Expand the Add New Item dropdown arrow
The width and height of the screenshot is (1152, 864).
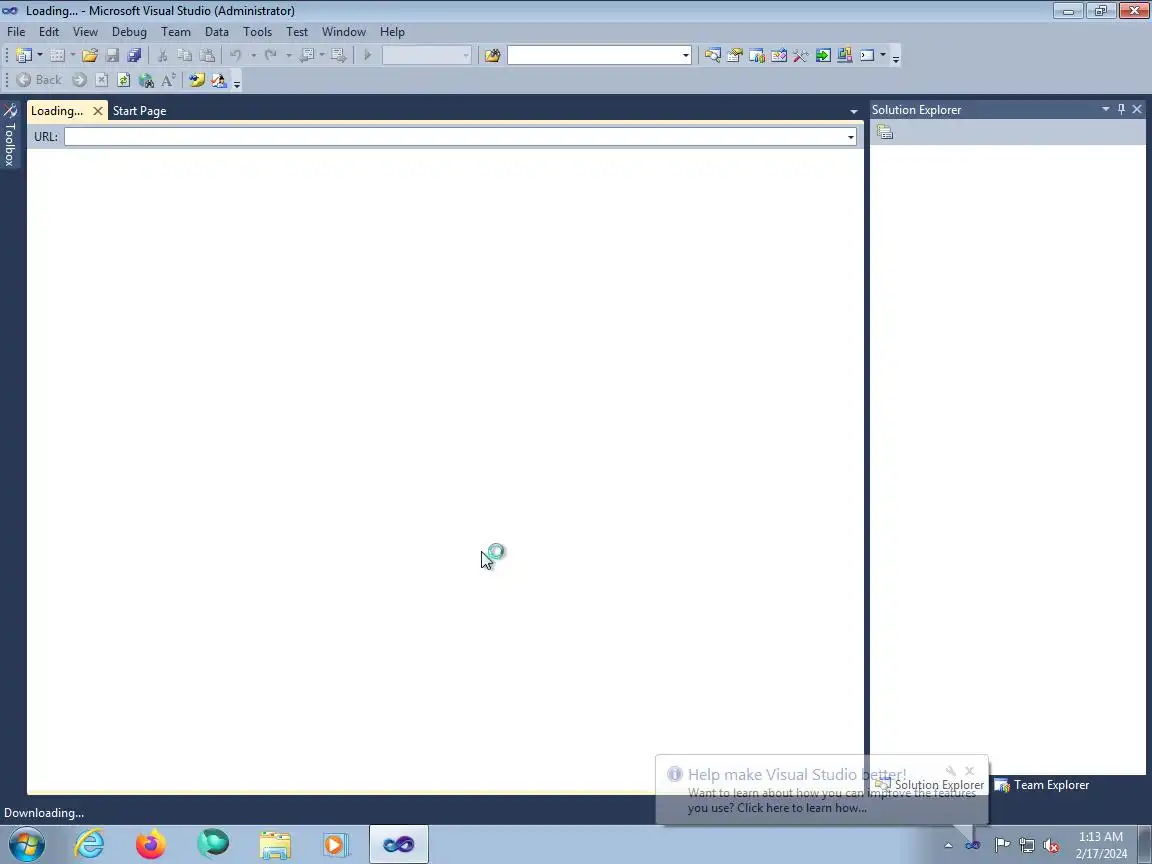[x=73, y=55]
